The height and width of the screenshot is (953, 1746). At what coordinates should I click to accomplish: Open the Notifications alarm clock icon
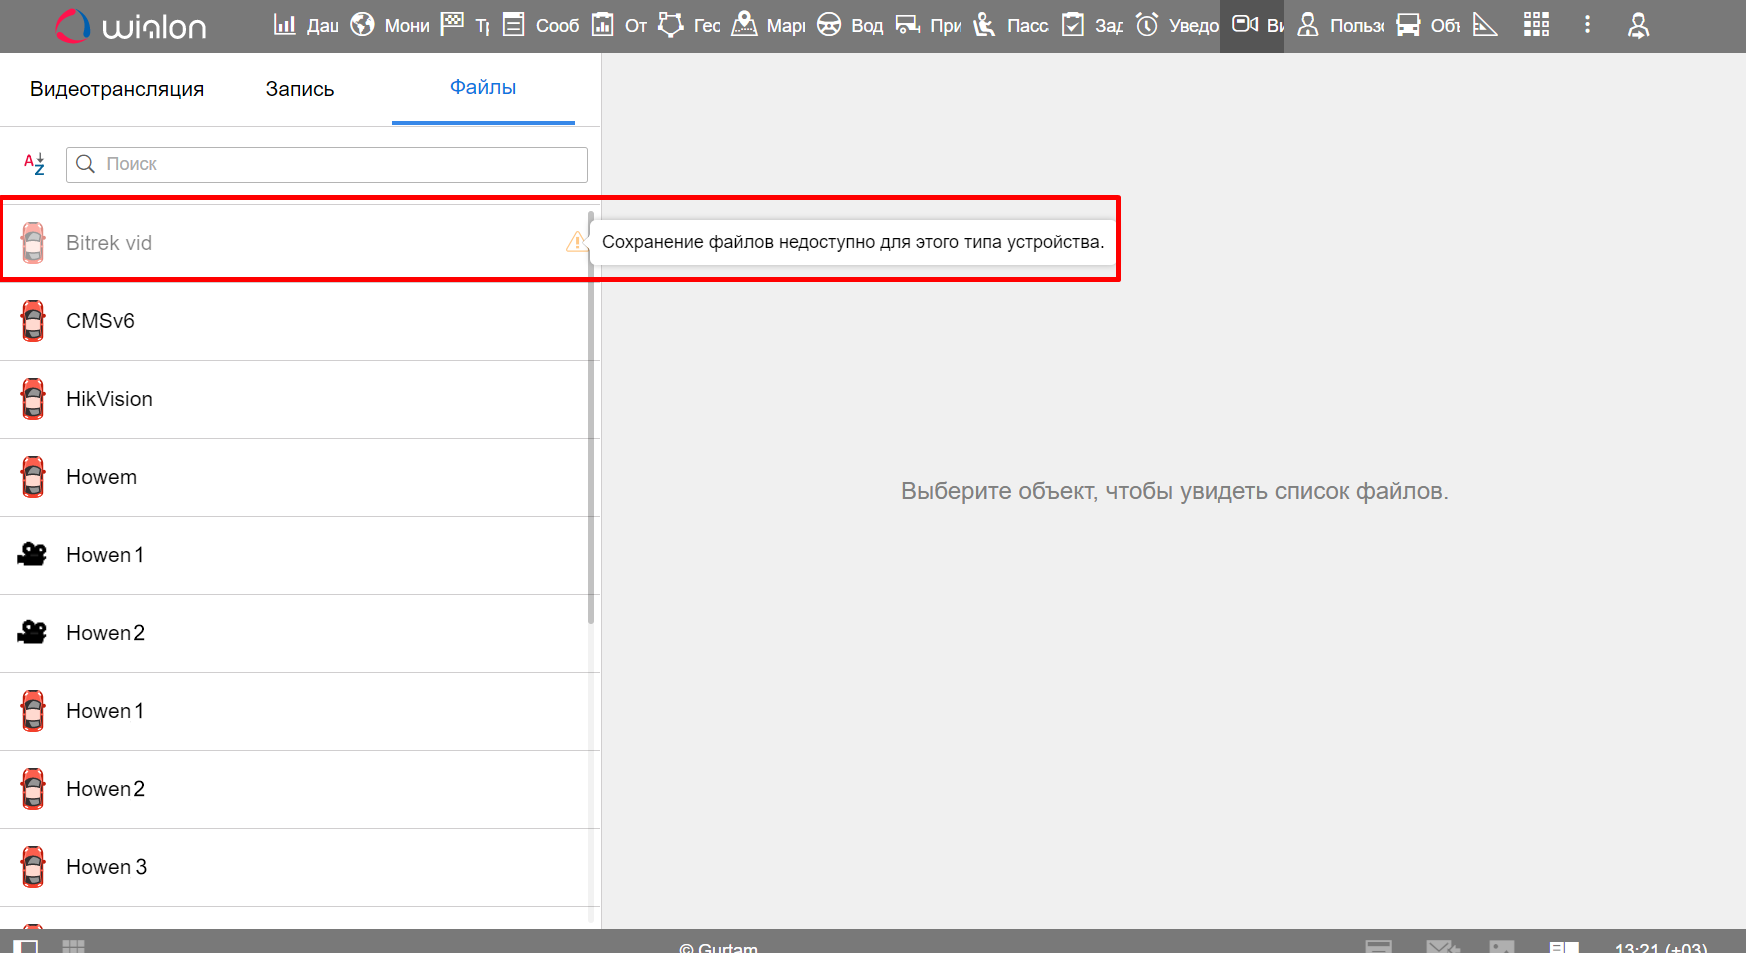[1147, 25]
